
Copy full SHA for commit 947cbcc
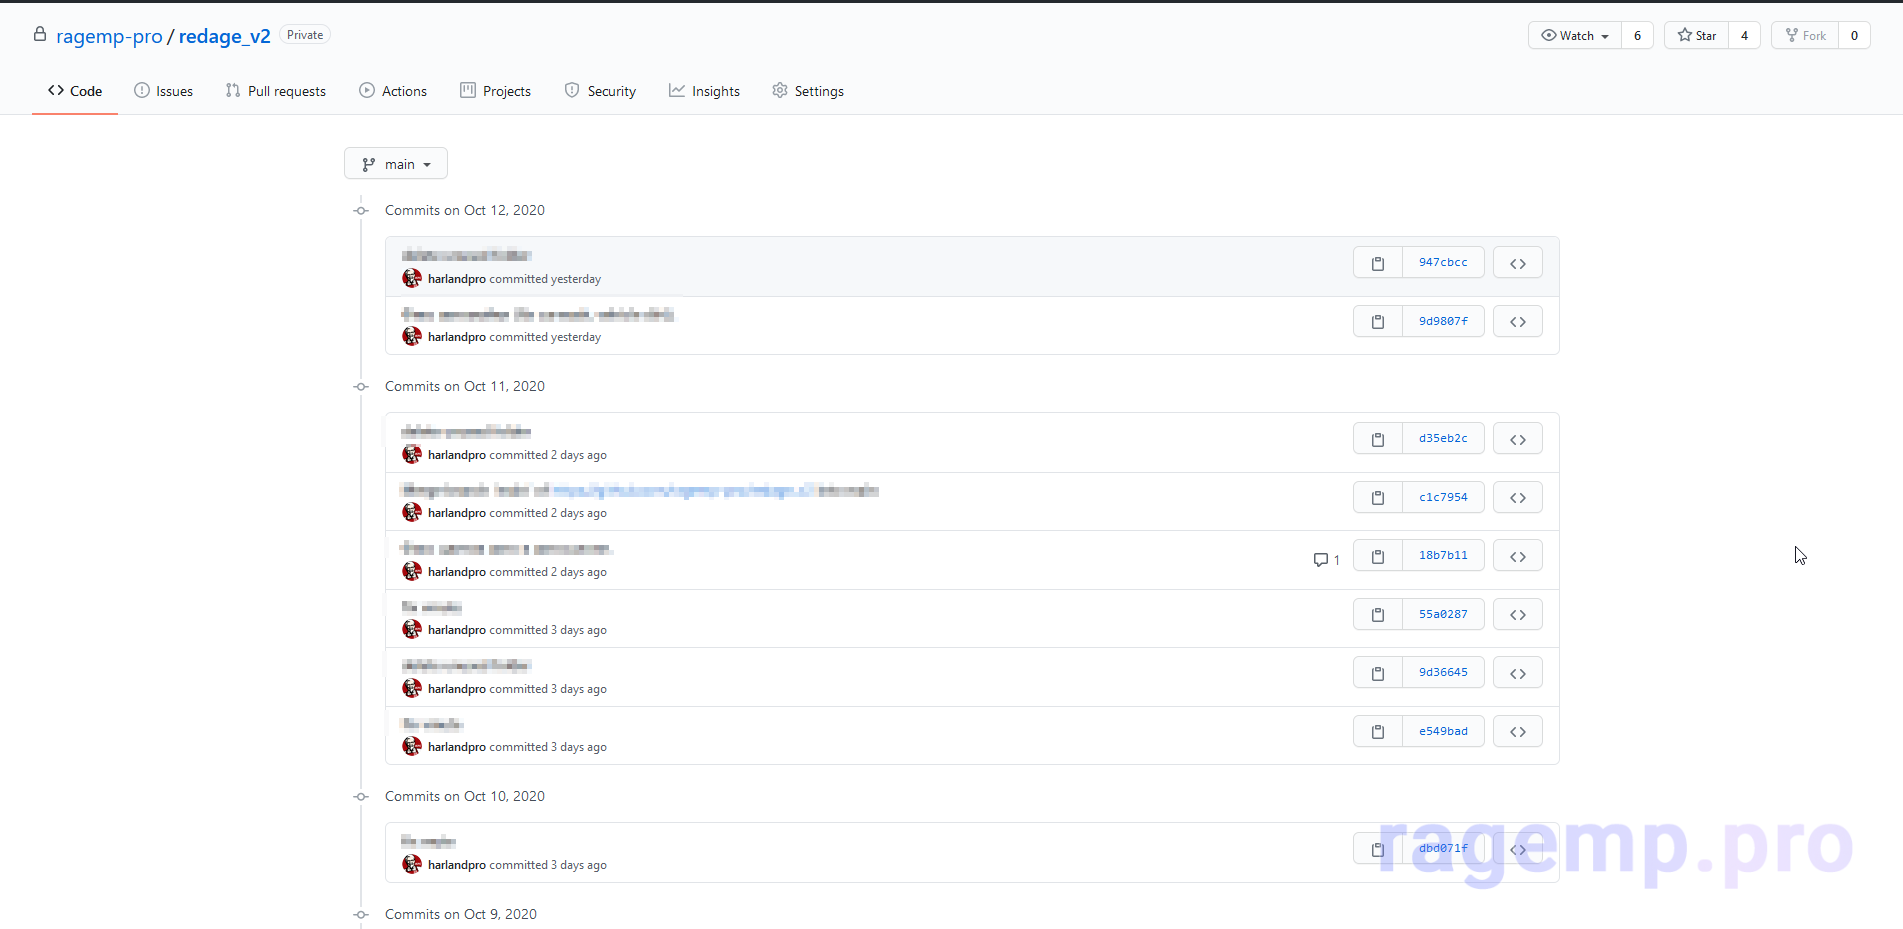tap(1377, 263)
